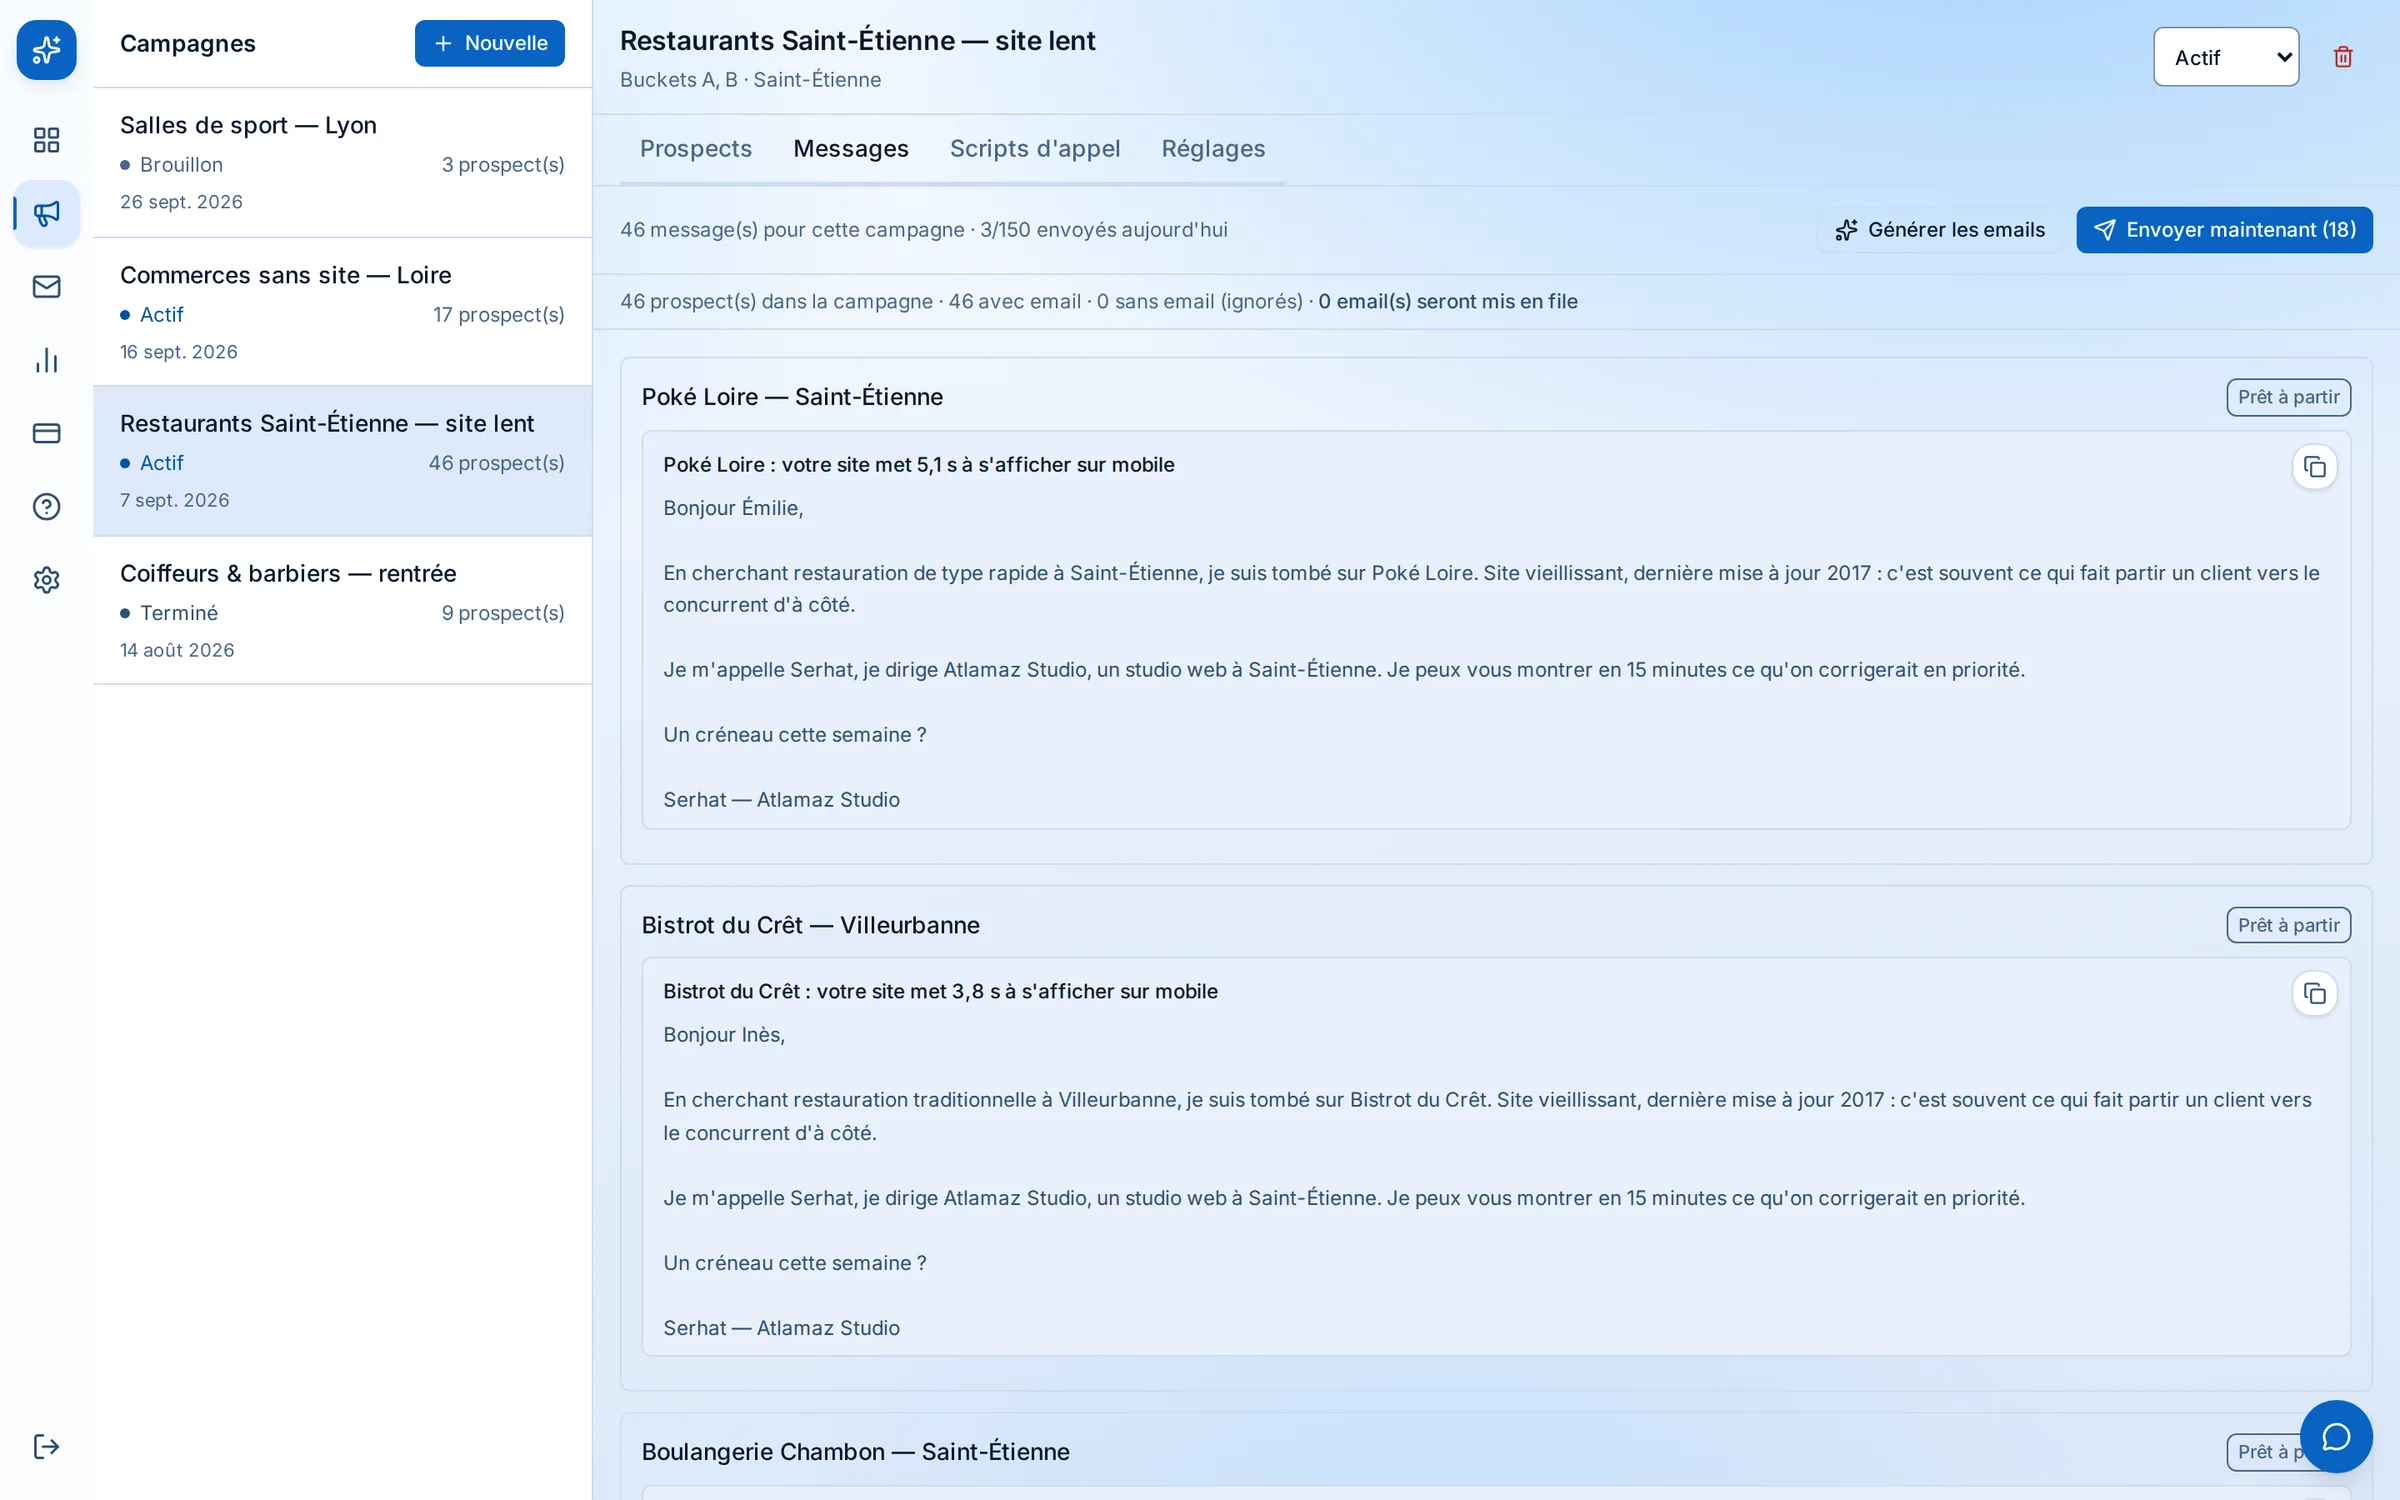Click the 7 sept. 2026 date

click(x=175, y=500)
